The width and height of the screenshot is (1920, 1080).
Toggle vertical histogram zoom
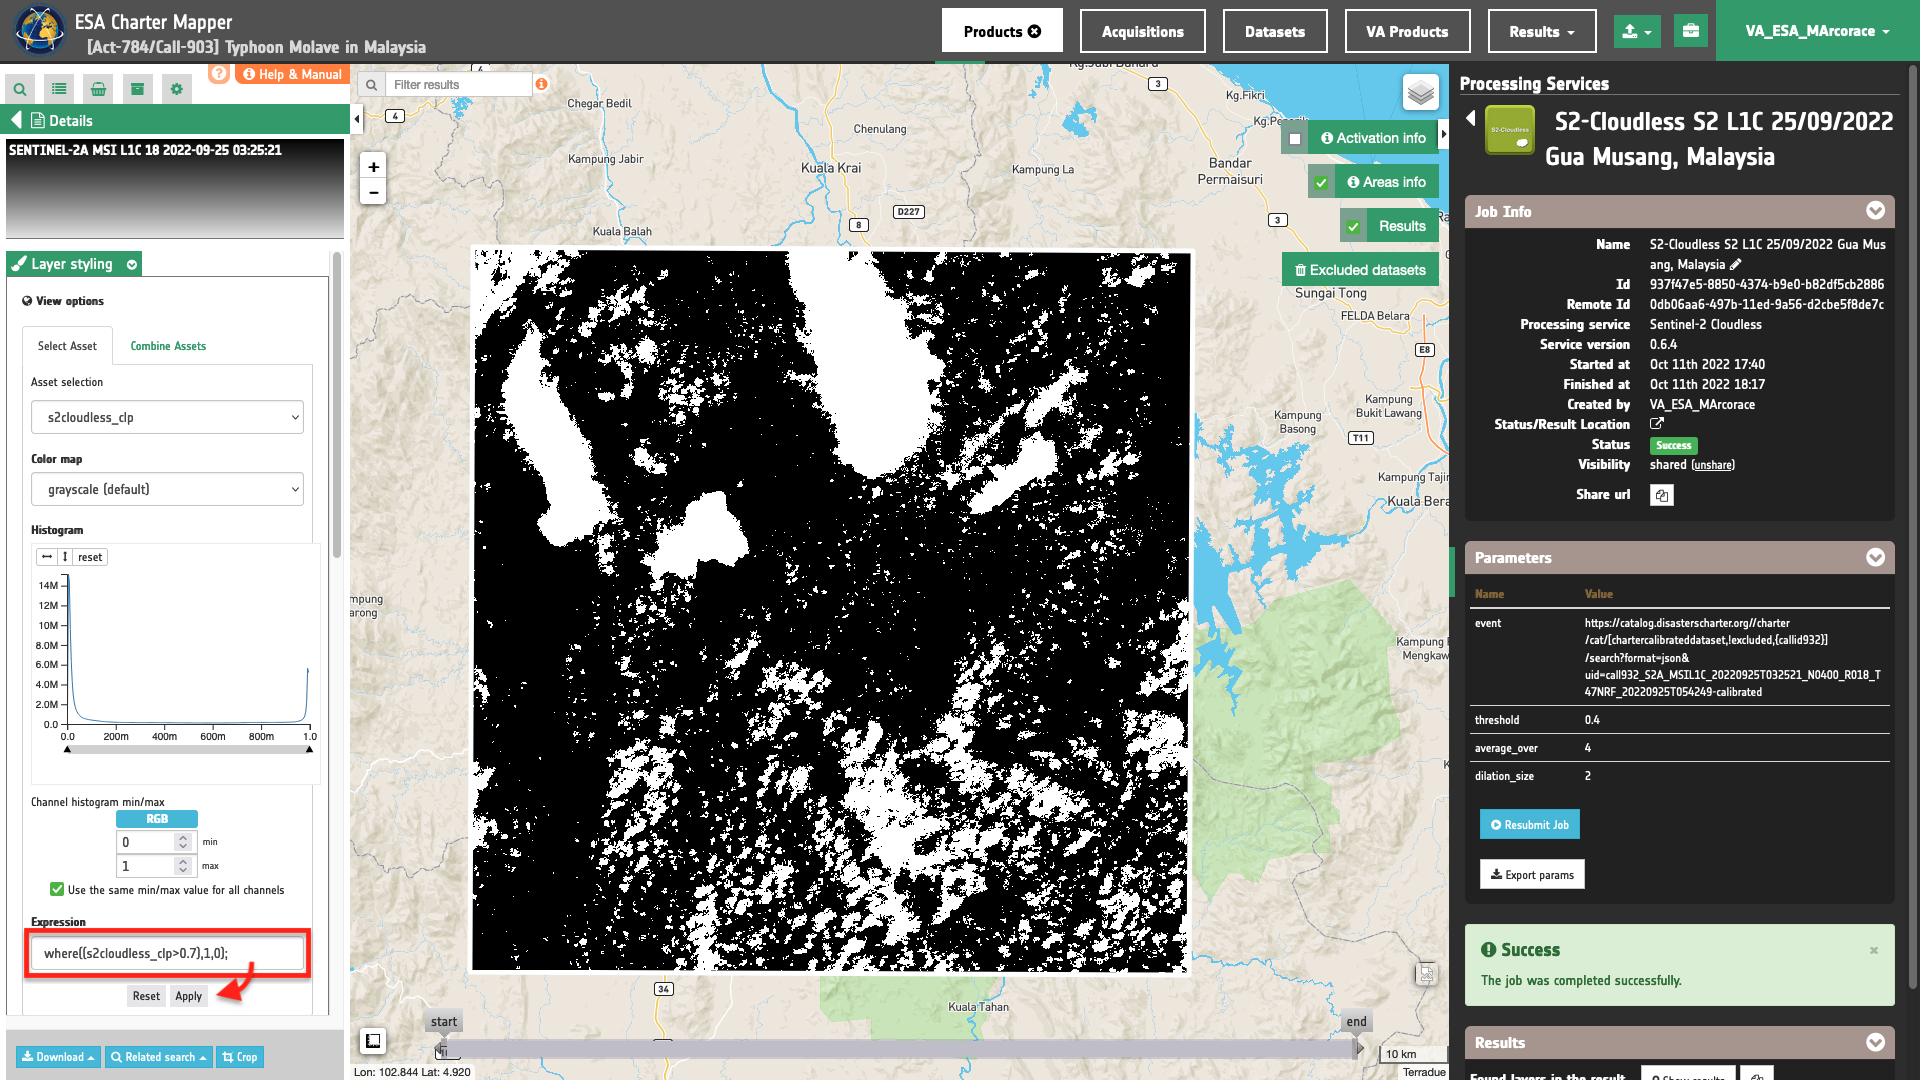pyautogui.click(x=65, y=557)
